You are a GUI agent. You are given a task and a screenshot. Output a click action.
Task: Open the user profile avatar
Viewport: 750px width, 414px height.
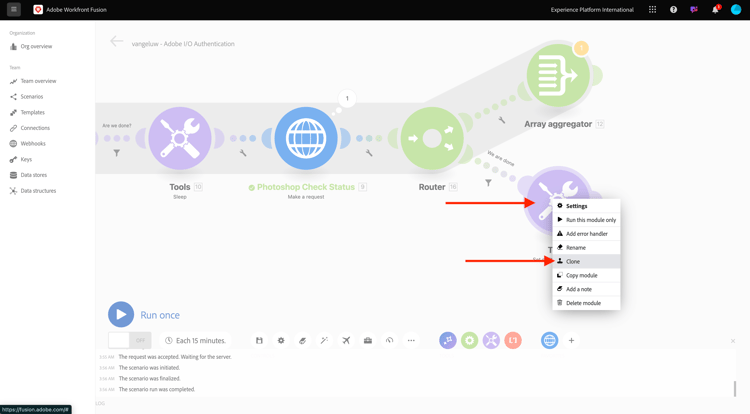736,10
